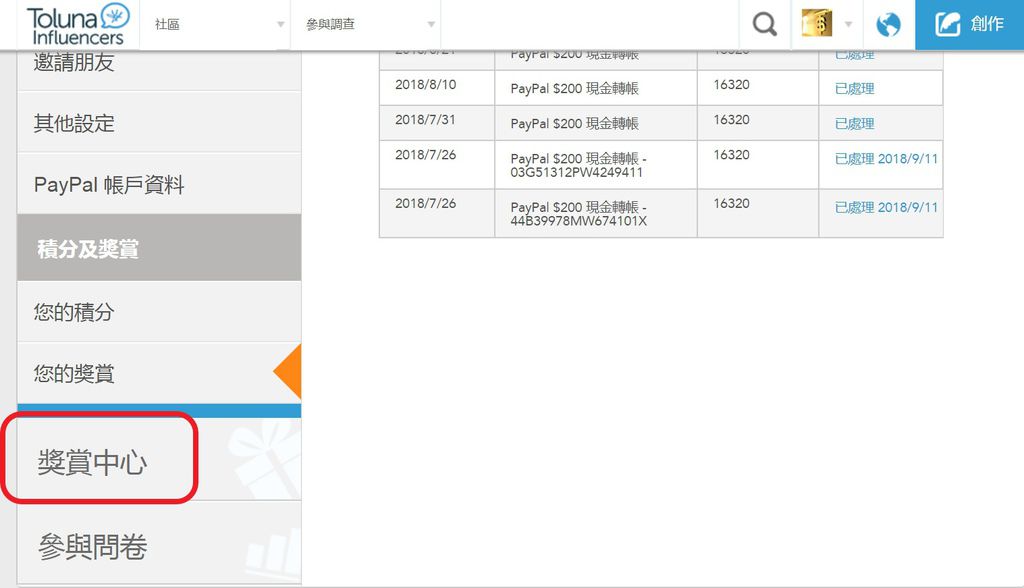Open 您的積分 in the sidebar
Viewport: 1024px width, 588px height.
[x=159, y=312]
